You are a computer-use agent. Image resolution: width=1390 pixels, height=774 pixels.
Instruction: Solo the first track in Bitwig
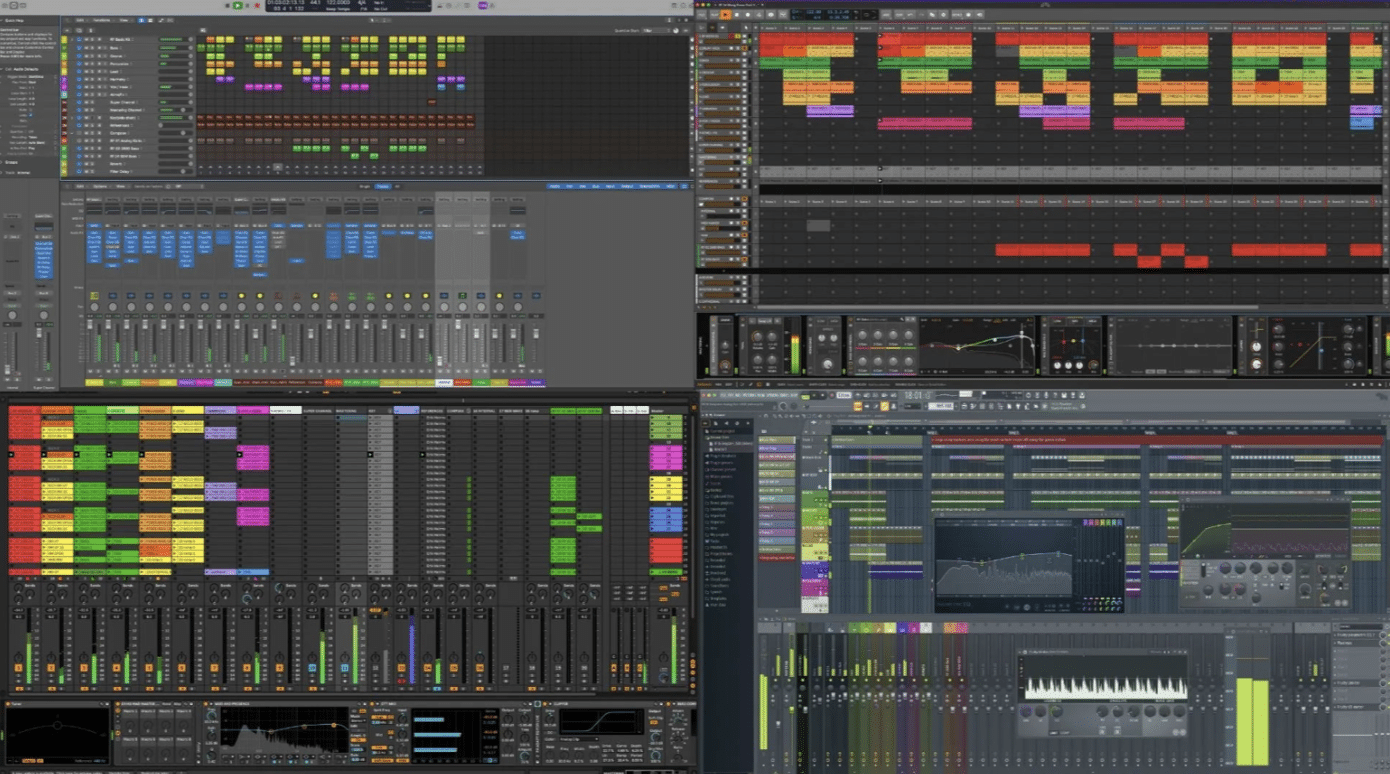739,38
